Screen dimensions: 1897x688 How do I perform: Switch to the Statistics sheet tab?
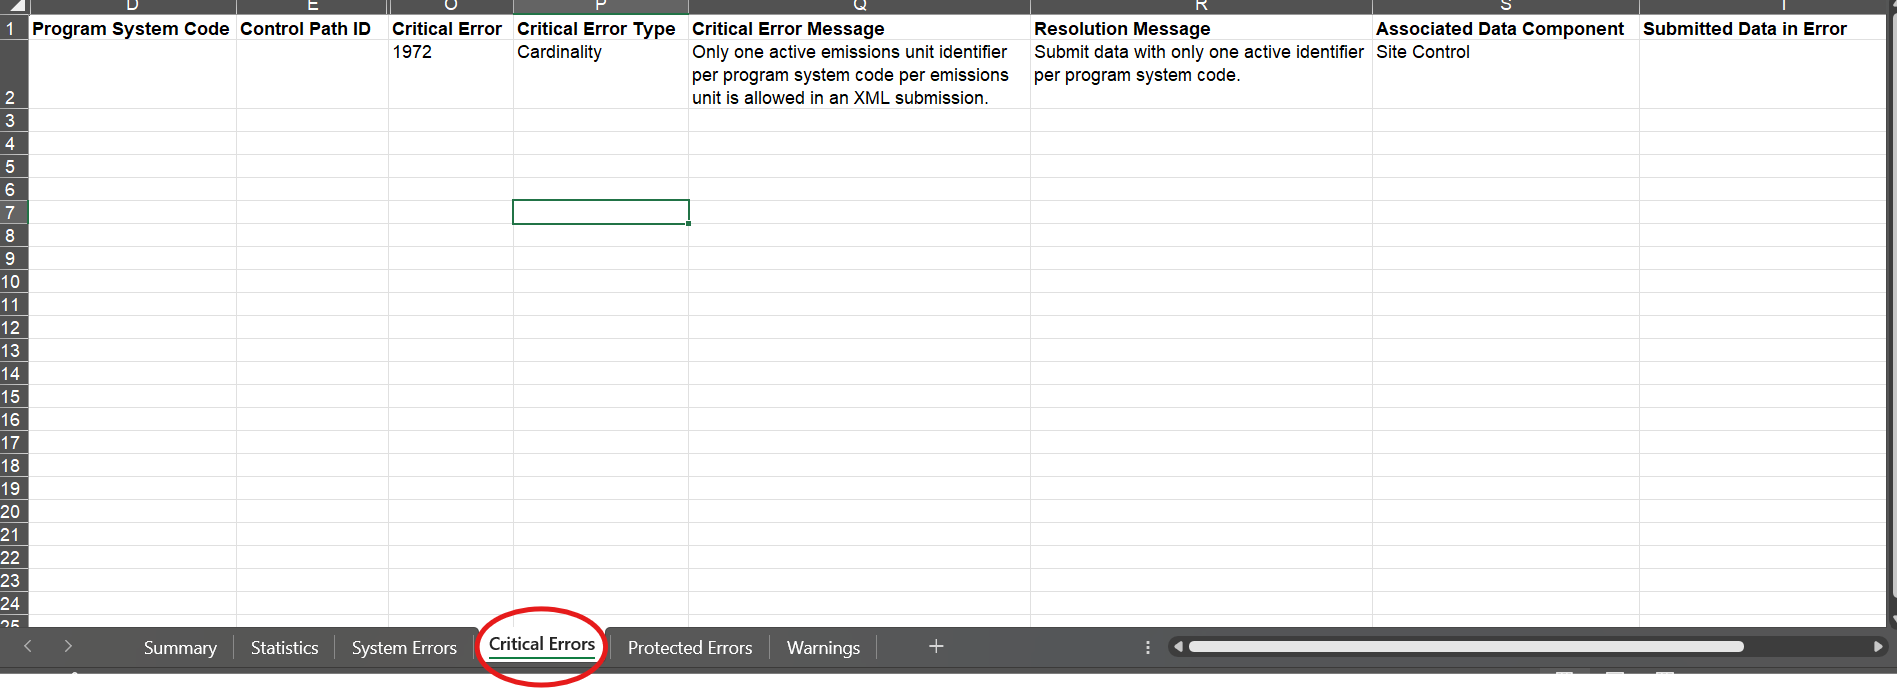pyautogui.click(x=284, y=648)
